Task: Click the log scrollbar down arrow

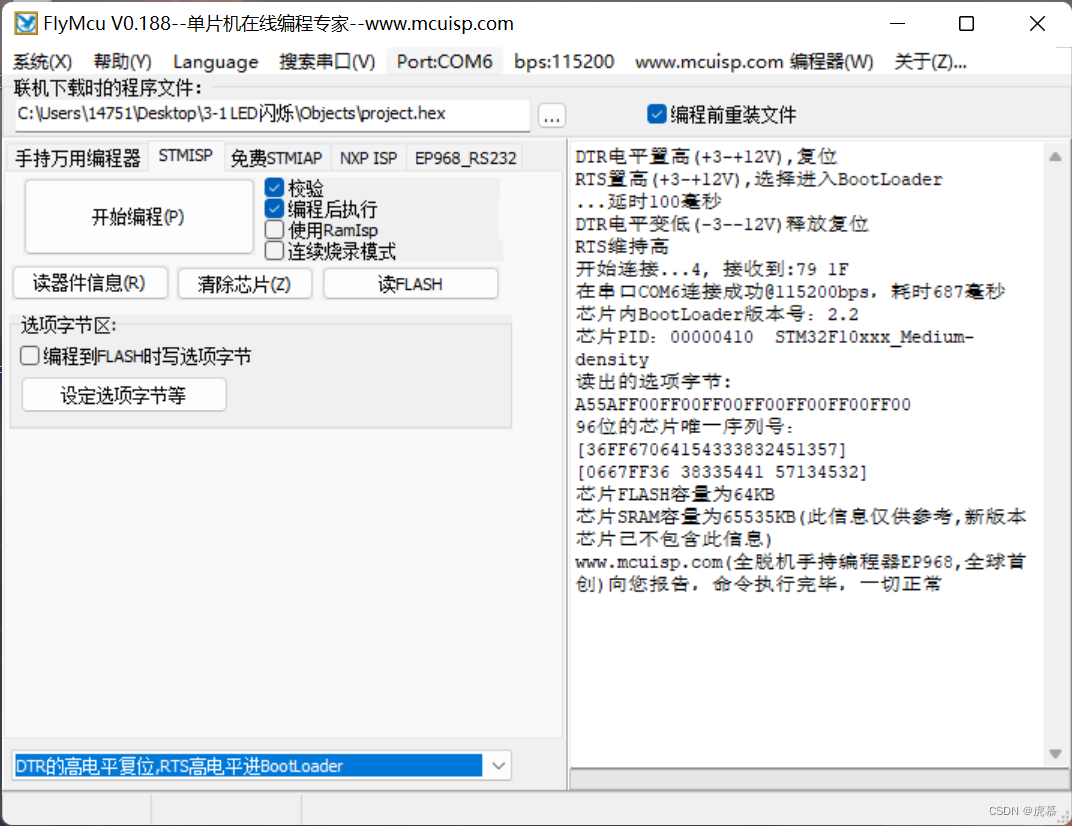Action: pos(1055,754)
